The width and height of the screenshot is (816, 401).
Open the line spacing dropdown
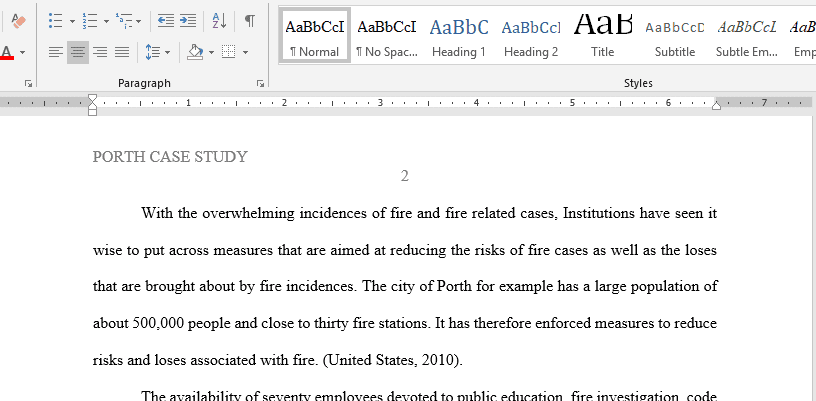[157, 52]
